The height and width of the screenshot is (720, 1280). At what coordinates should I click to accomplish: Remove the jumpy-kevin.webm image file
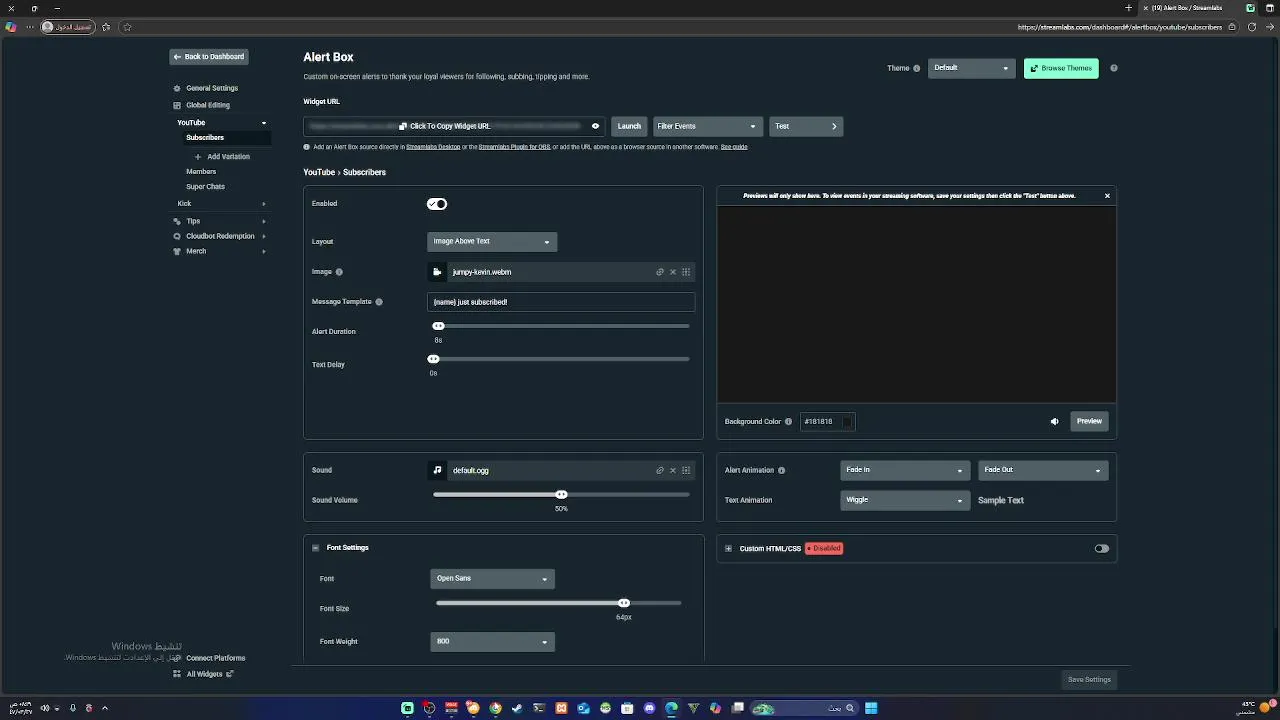(x=673, y=272)
